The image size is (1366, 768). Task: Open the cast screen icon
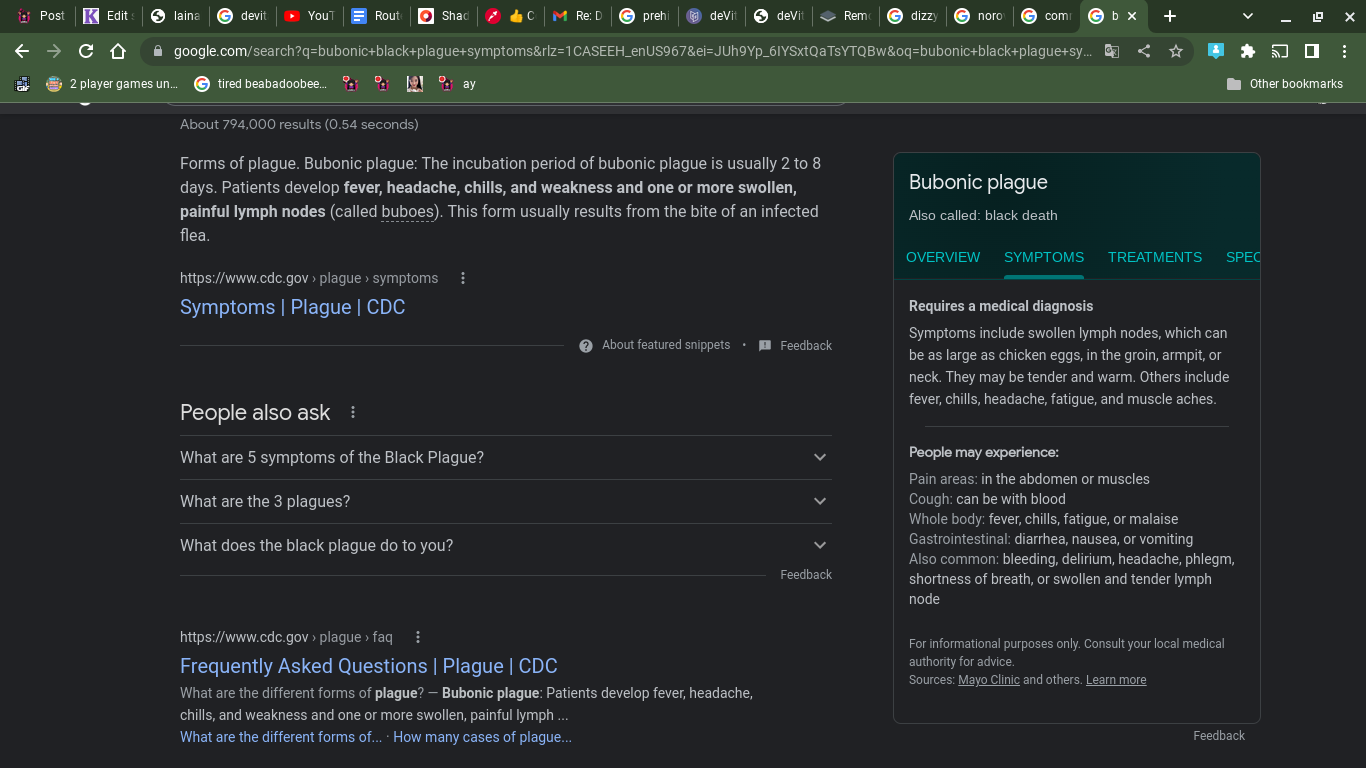click(1280, 51)
